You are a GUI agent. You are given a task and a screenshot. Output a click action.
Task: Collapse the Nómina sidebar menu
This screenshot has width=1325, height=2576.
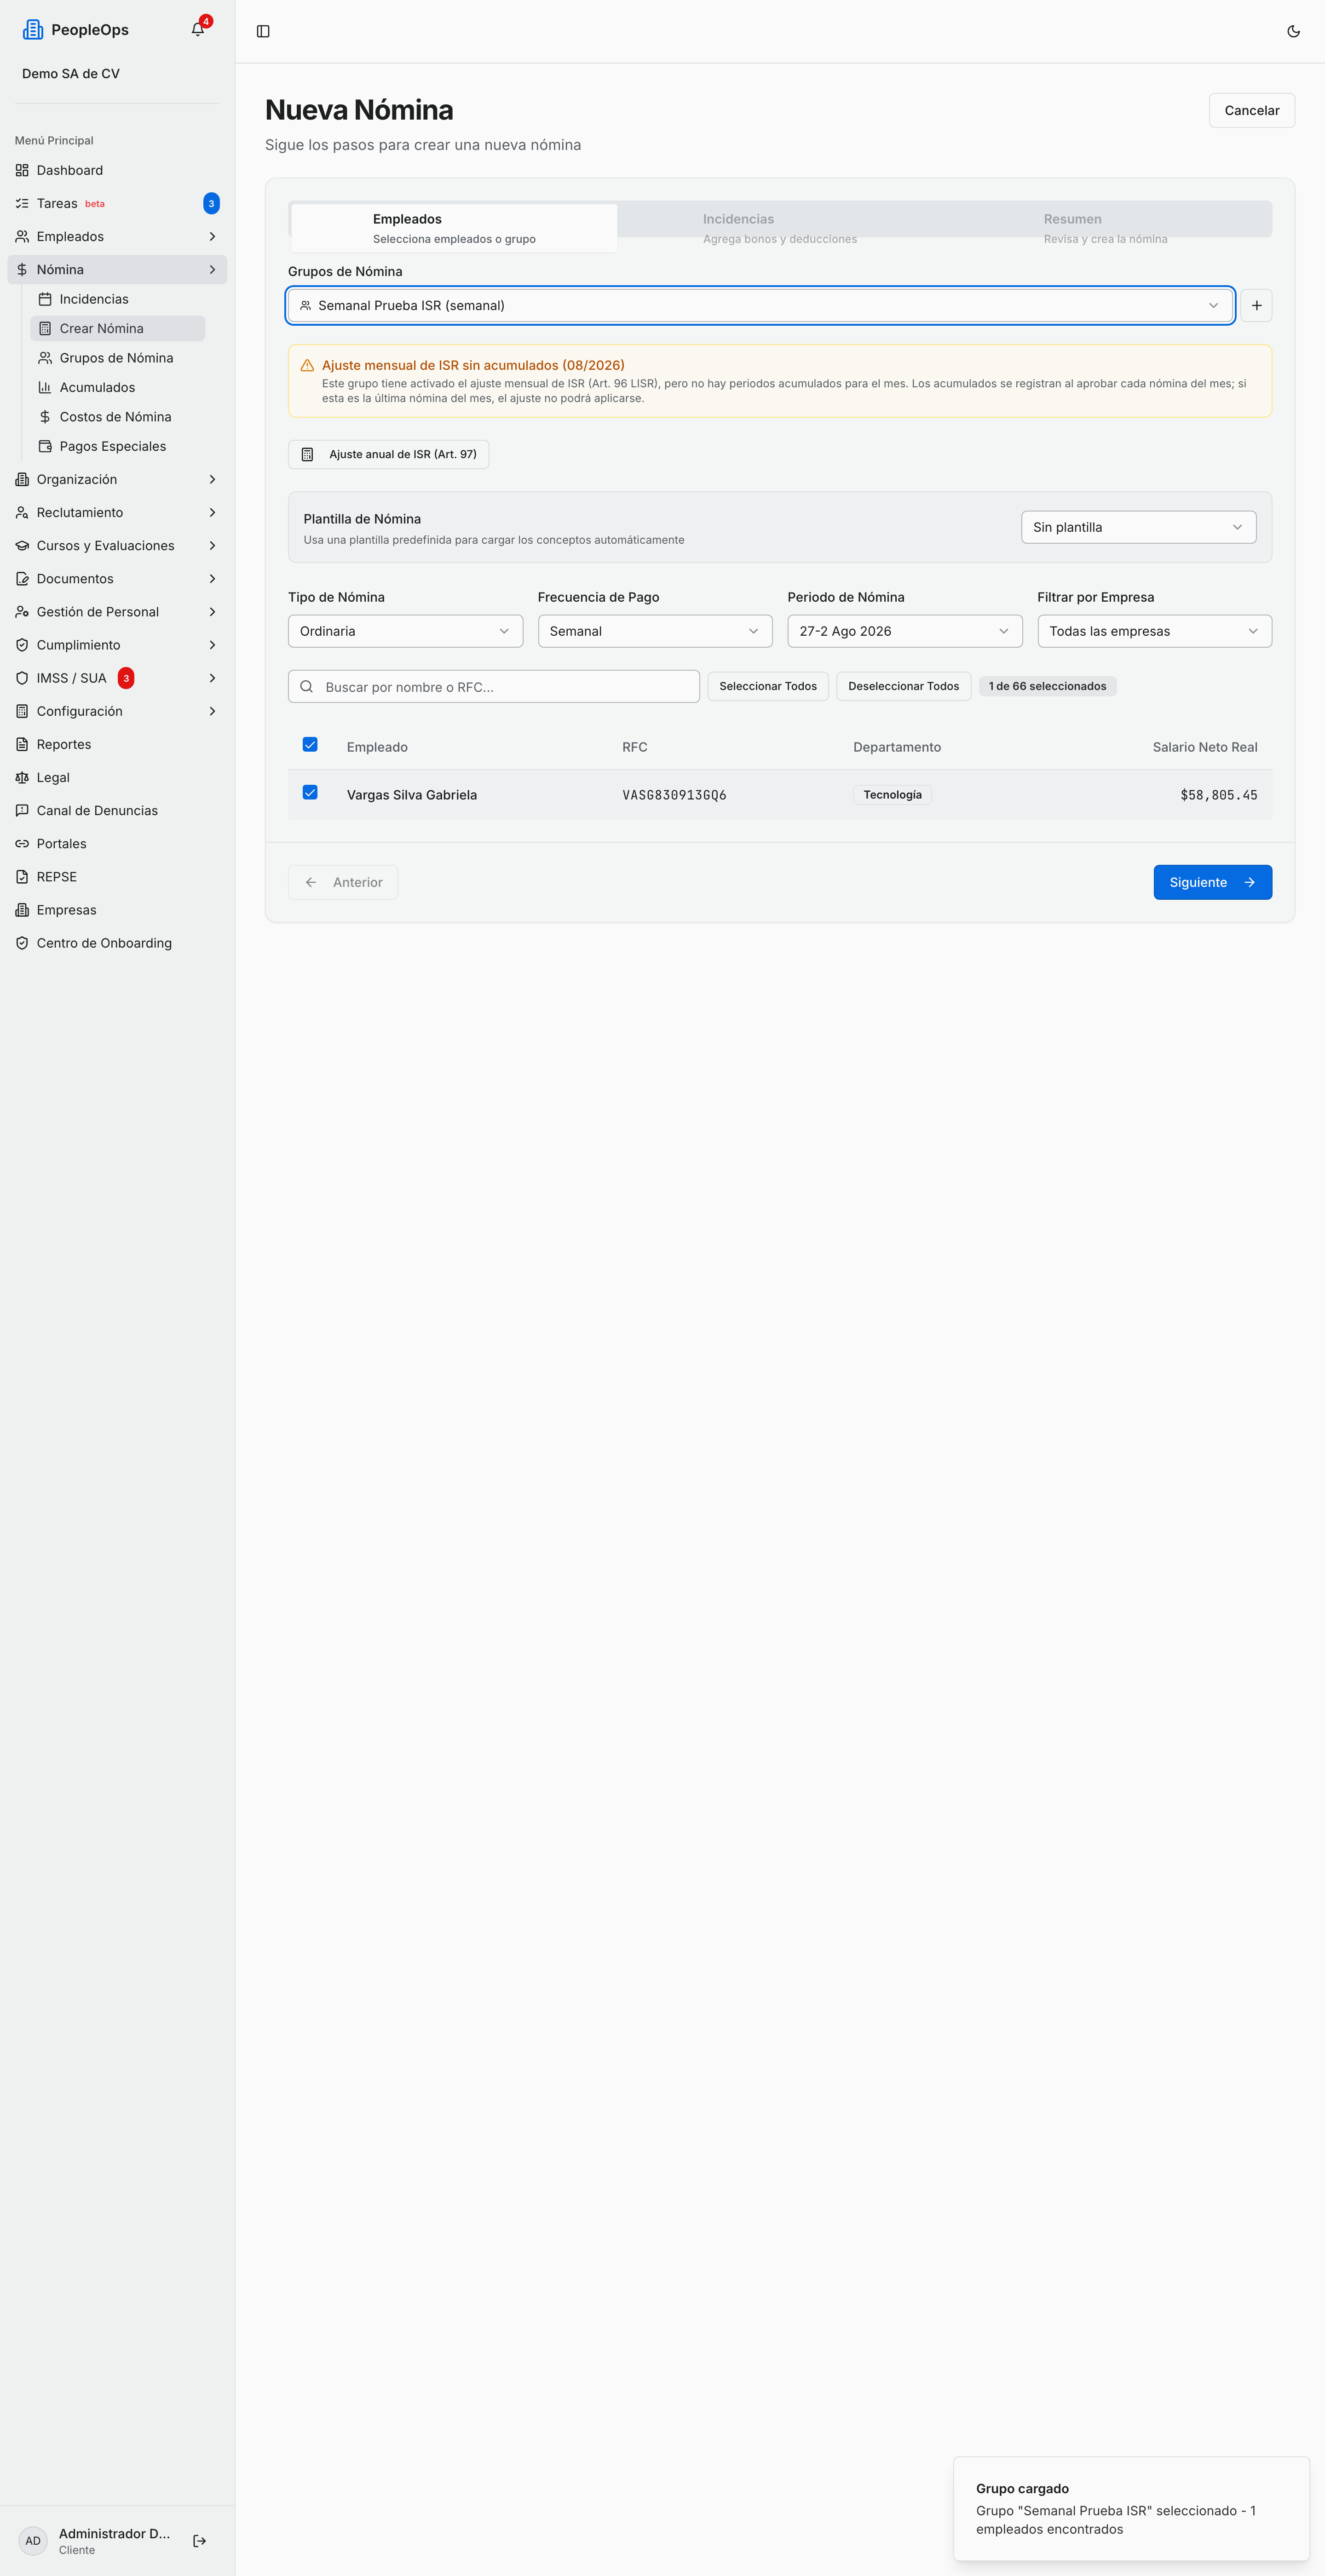pos(117,269)
